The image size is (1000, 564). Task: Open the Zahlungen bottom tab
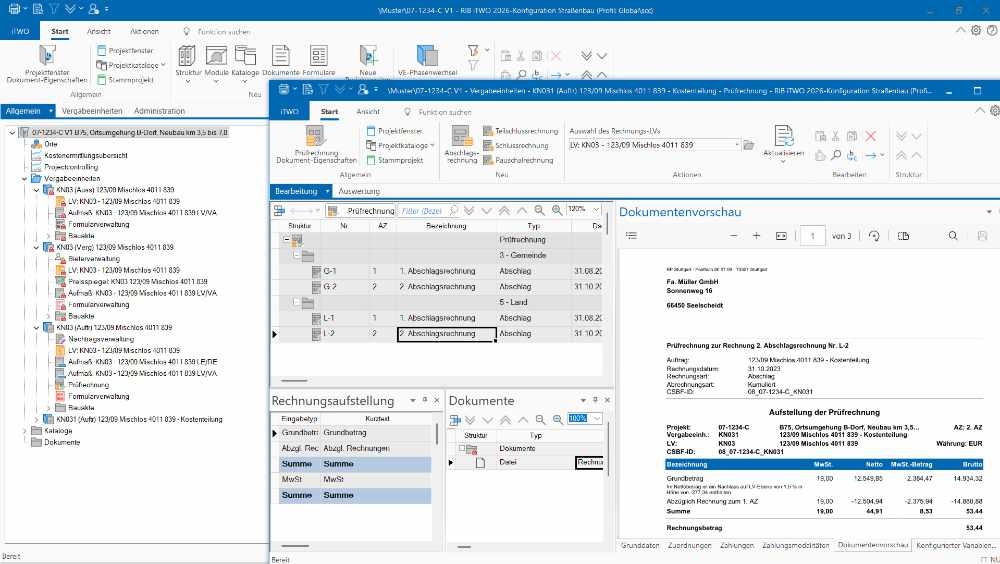click(x=737, y=545)
